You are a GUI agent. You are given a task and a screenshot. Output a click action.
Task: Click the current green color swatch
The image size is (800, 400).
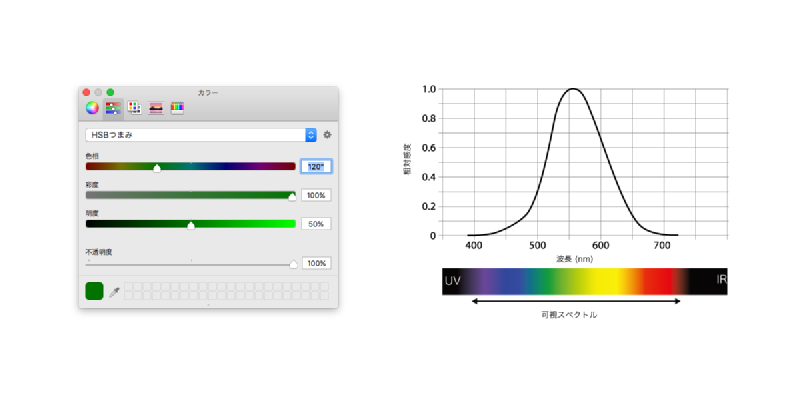click(94, 291)
